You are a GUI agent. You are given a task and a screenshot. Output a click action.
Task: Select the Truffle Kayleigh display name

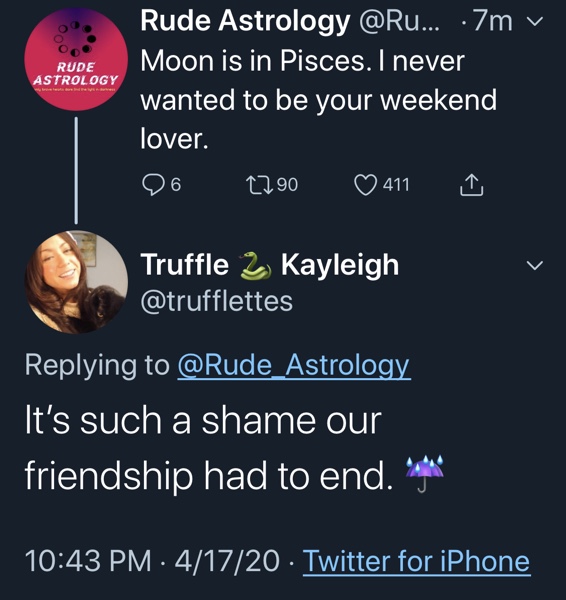tap(269, 264)
